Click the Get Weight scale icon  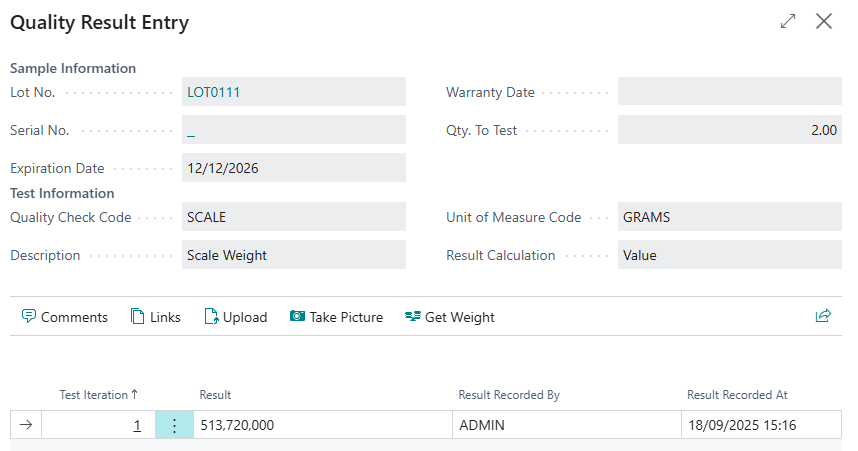[413, 317]
